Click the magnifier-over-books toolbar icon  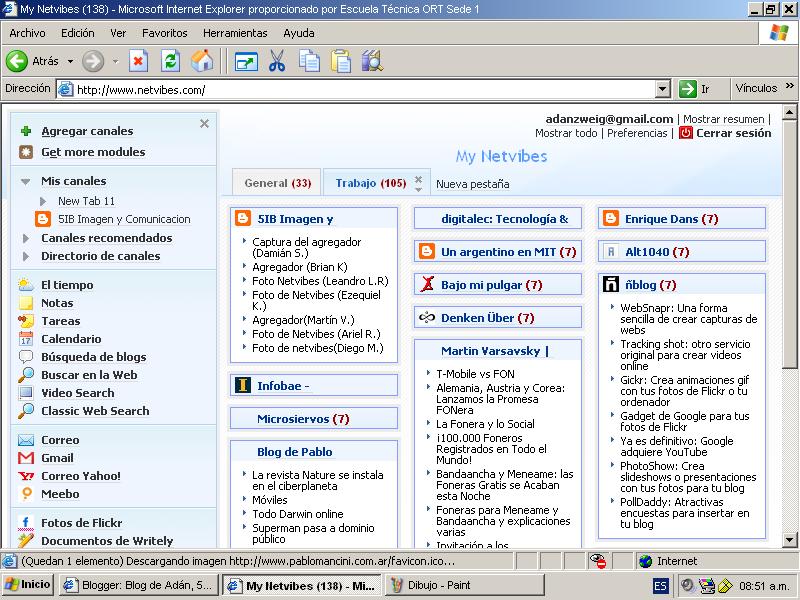tap(372, 61)
